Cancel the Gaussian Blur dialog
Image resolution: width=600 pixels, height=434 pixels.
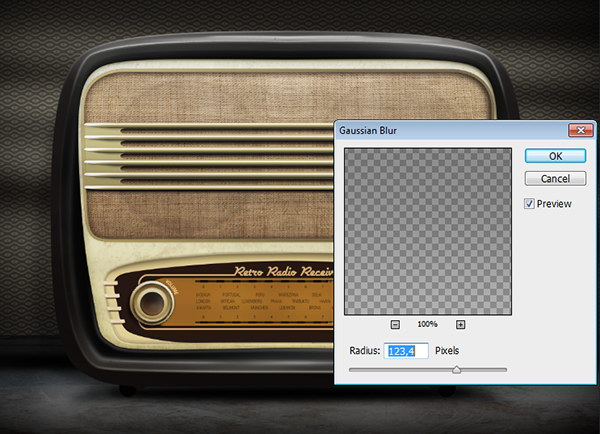pos(555,178)
